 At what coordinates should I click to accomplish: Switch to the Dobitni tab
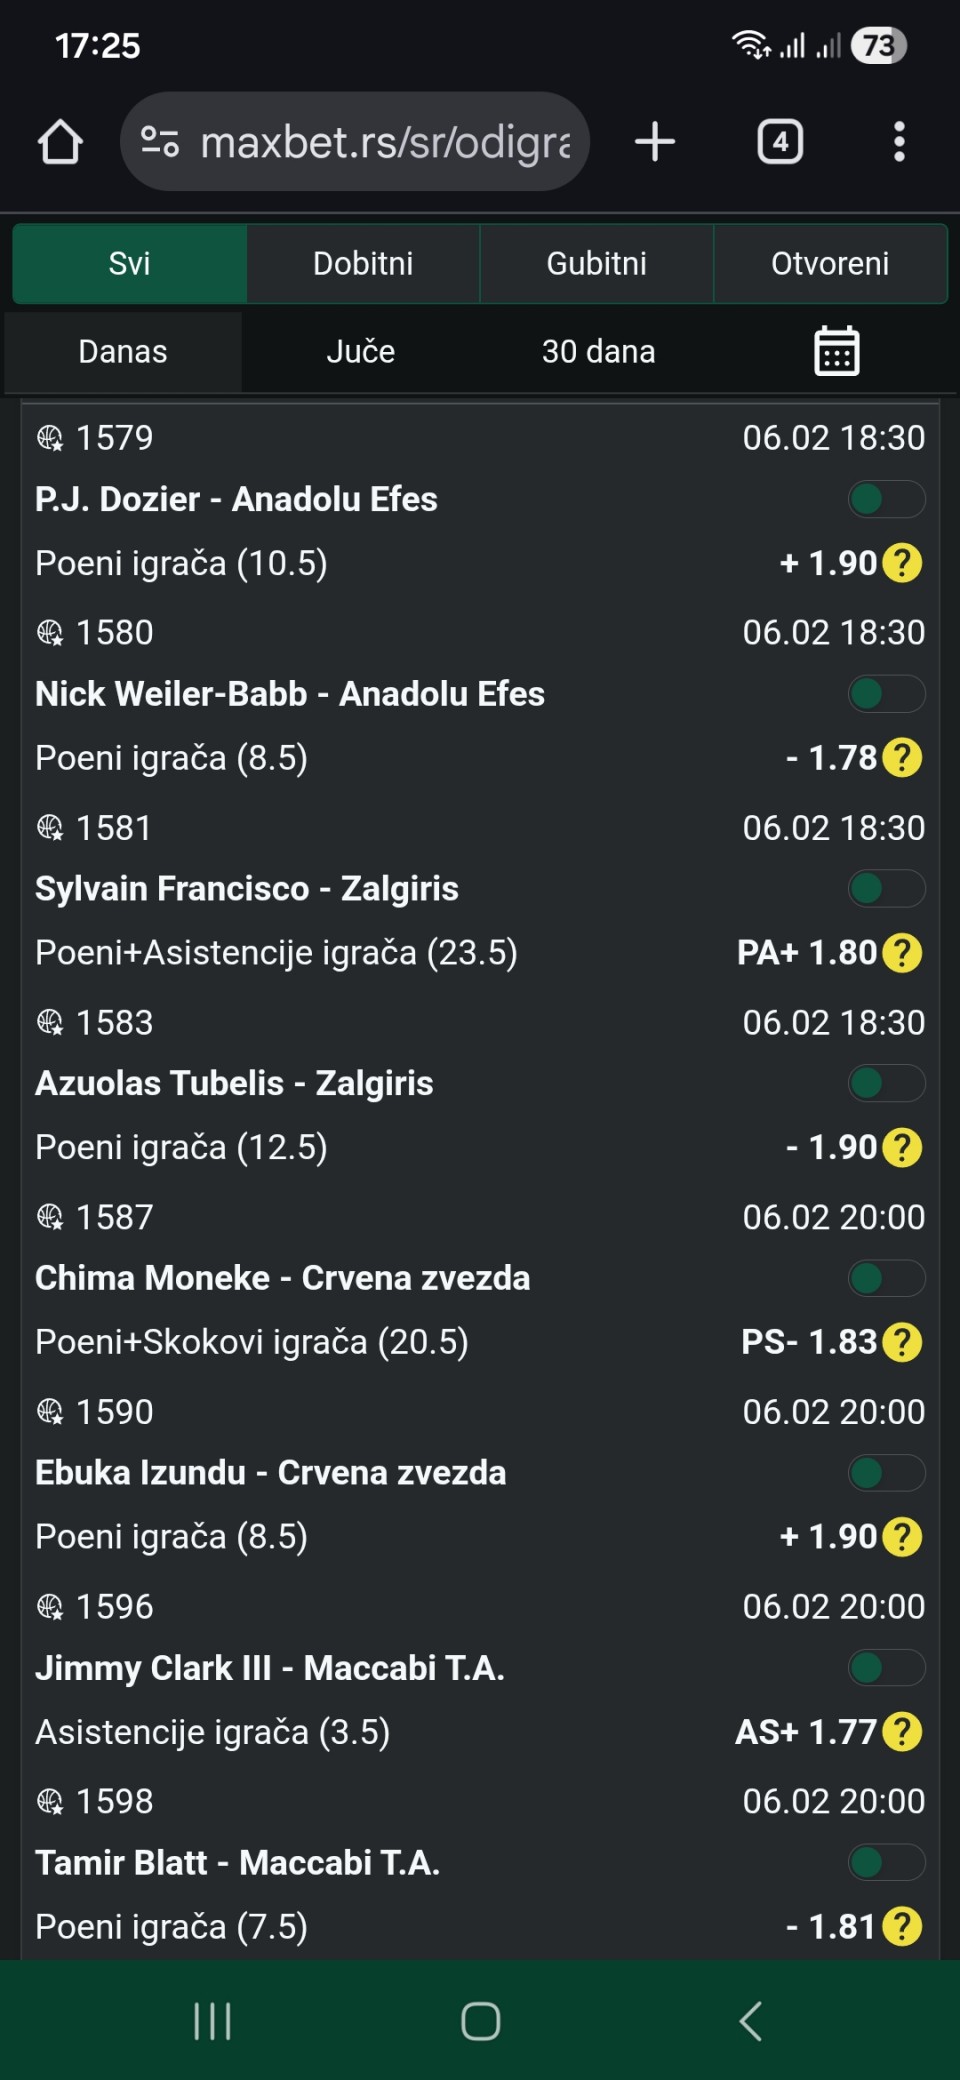[363, 264]
